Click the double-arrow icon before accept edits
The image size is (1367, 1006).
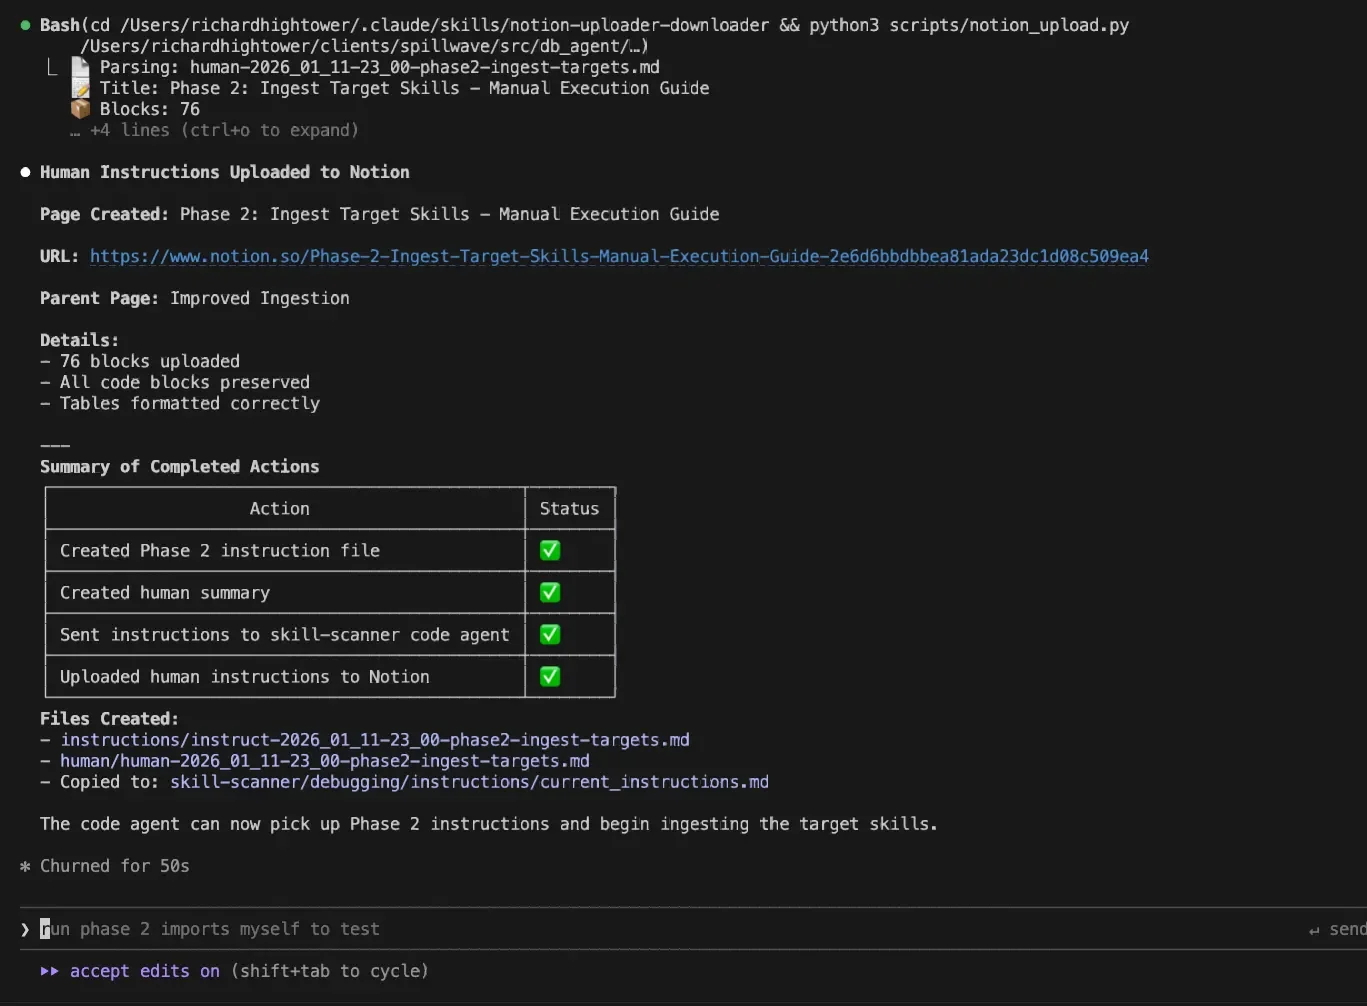pos(48,970)
